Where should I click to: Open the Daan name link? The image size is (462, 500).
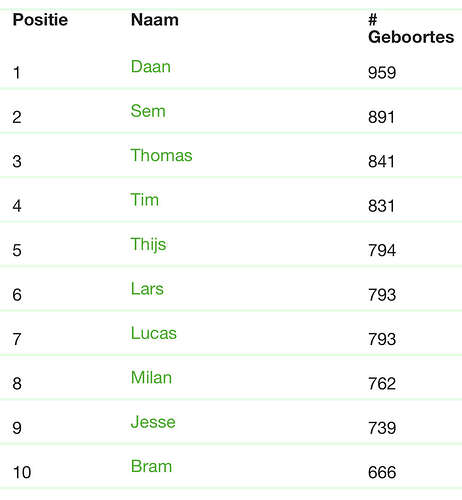coord(151,66)
